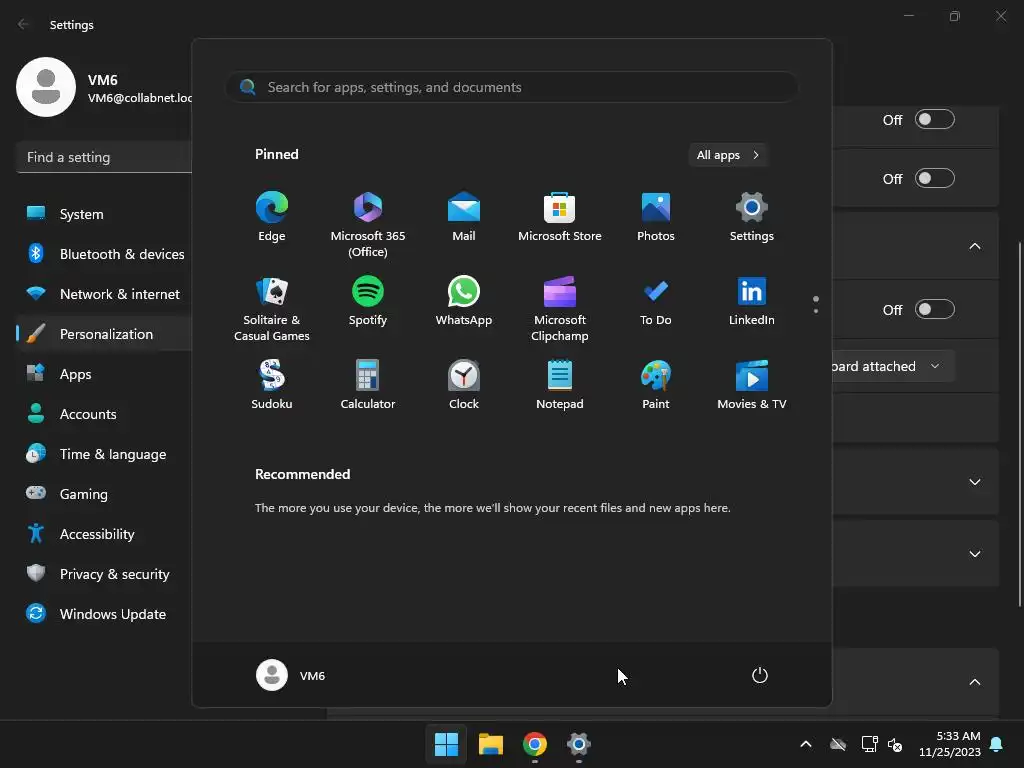1024x768 pixels.
Task: Click the back arrow in Settings
Action: pos(23,24)
